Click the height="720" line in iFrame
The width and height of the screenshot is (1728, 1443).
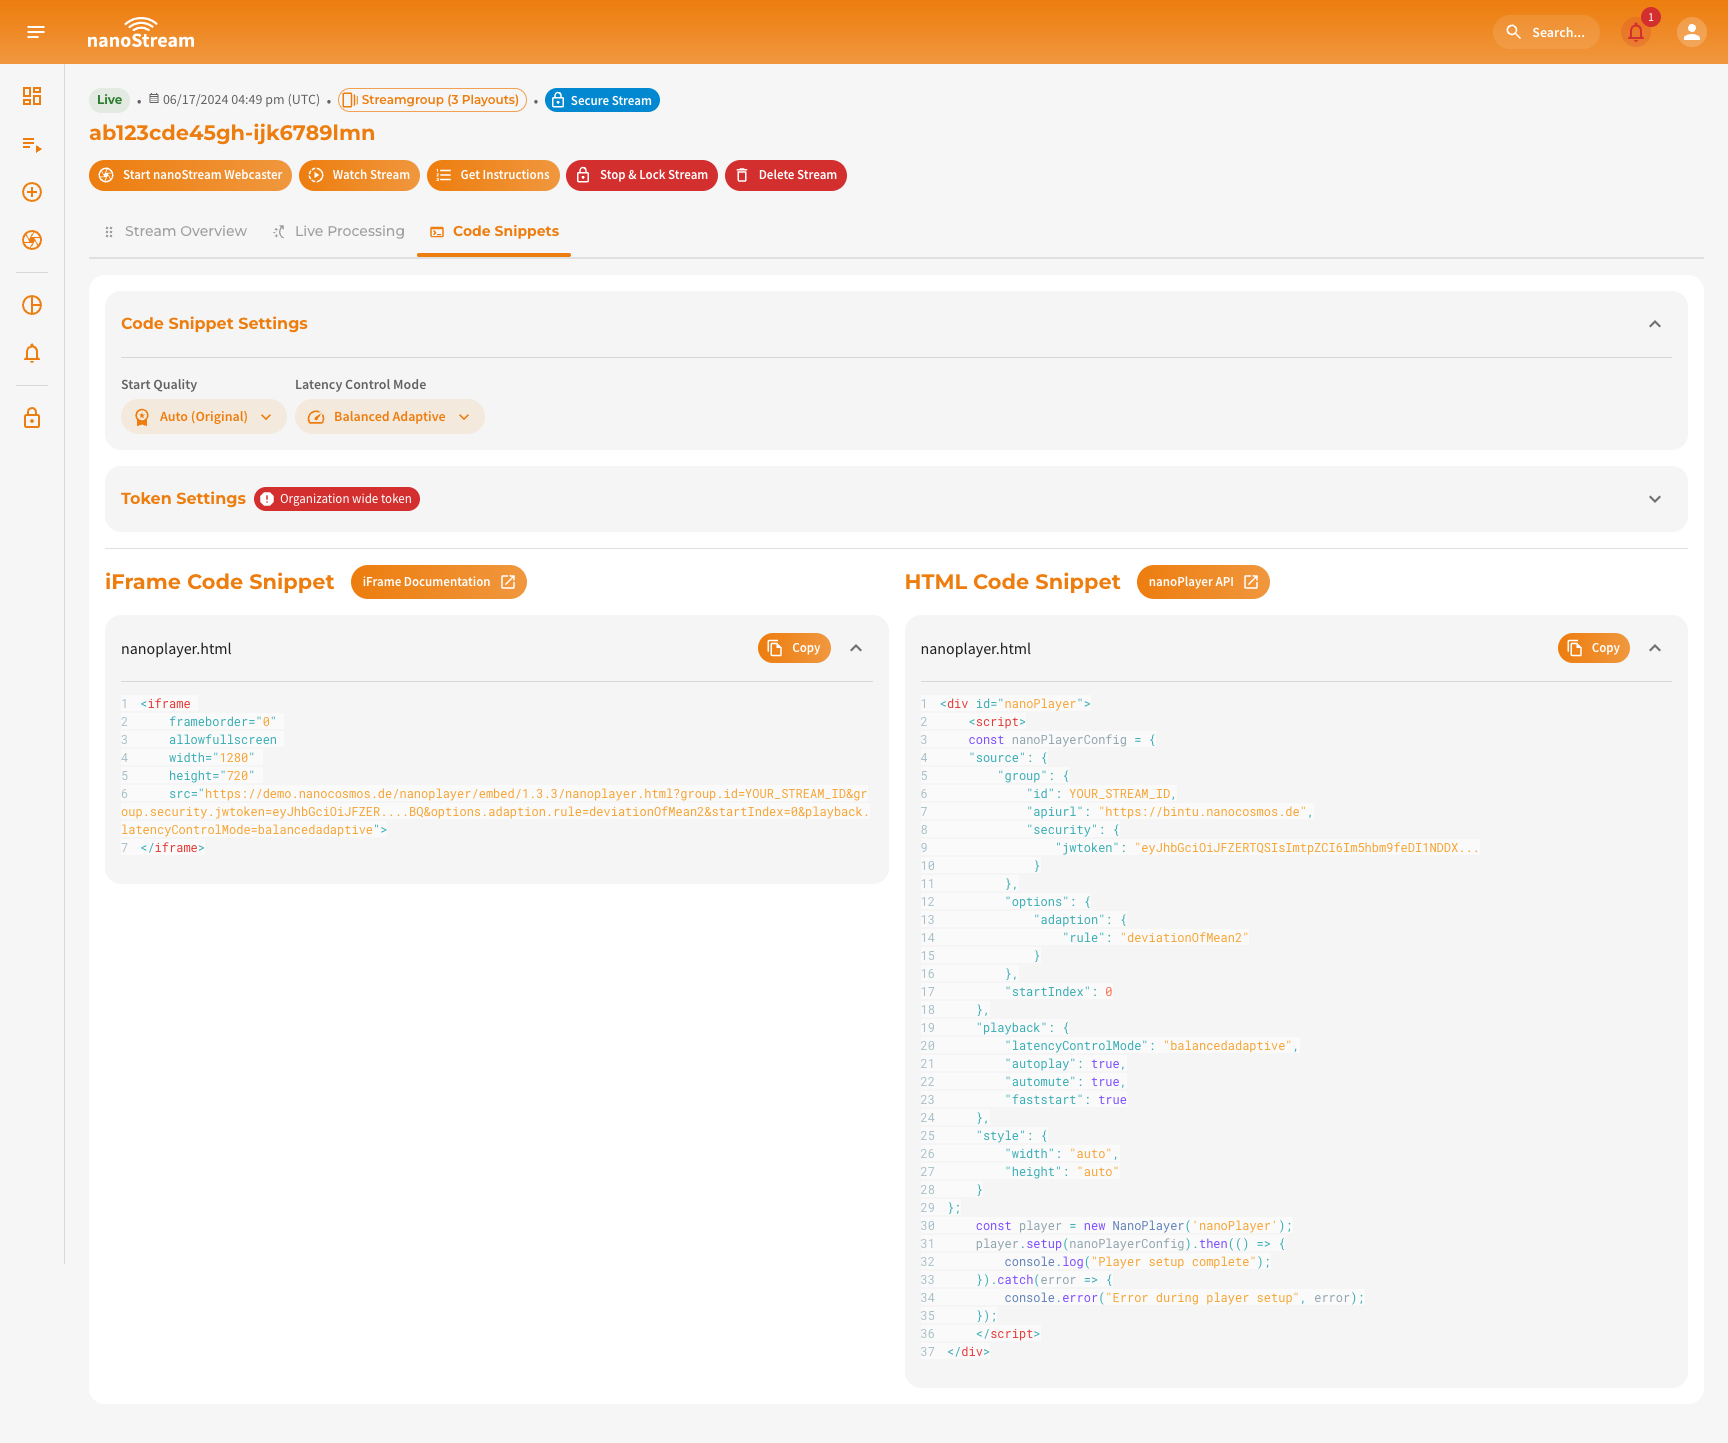point(212,776)
